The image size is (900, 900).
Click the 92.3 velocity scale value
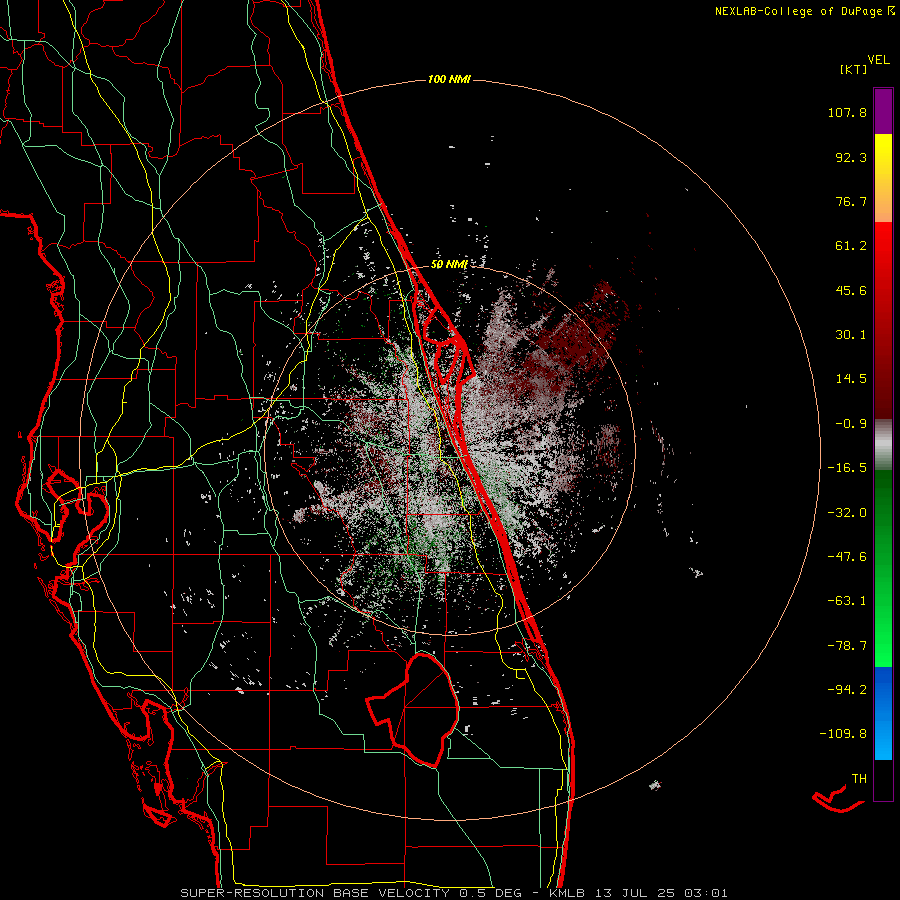pyautogui.click(x=851, y=157)
